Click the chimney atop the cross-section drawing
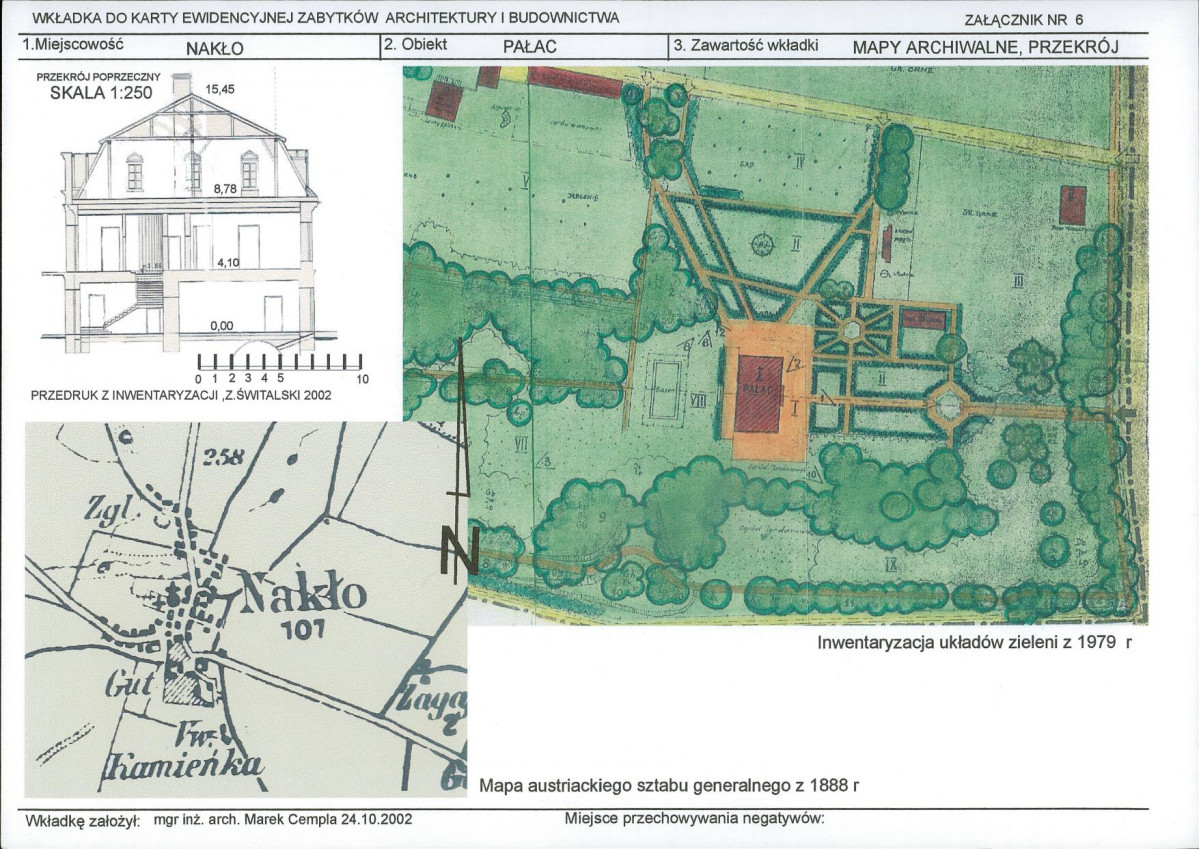This screenshot has height=849, width=1199. (181, 84)
